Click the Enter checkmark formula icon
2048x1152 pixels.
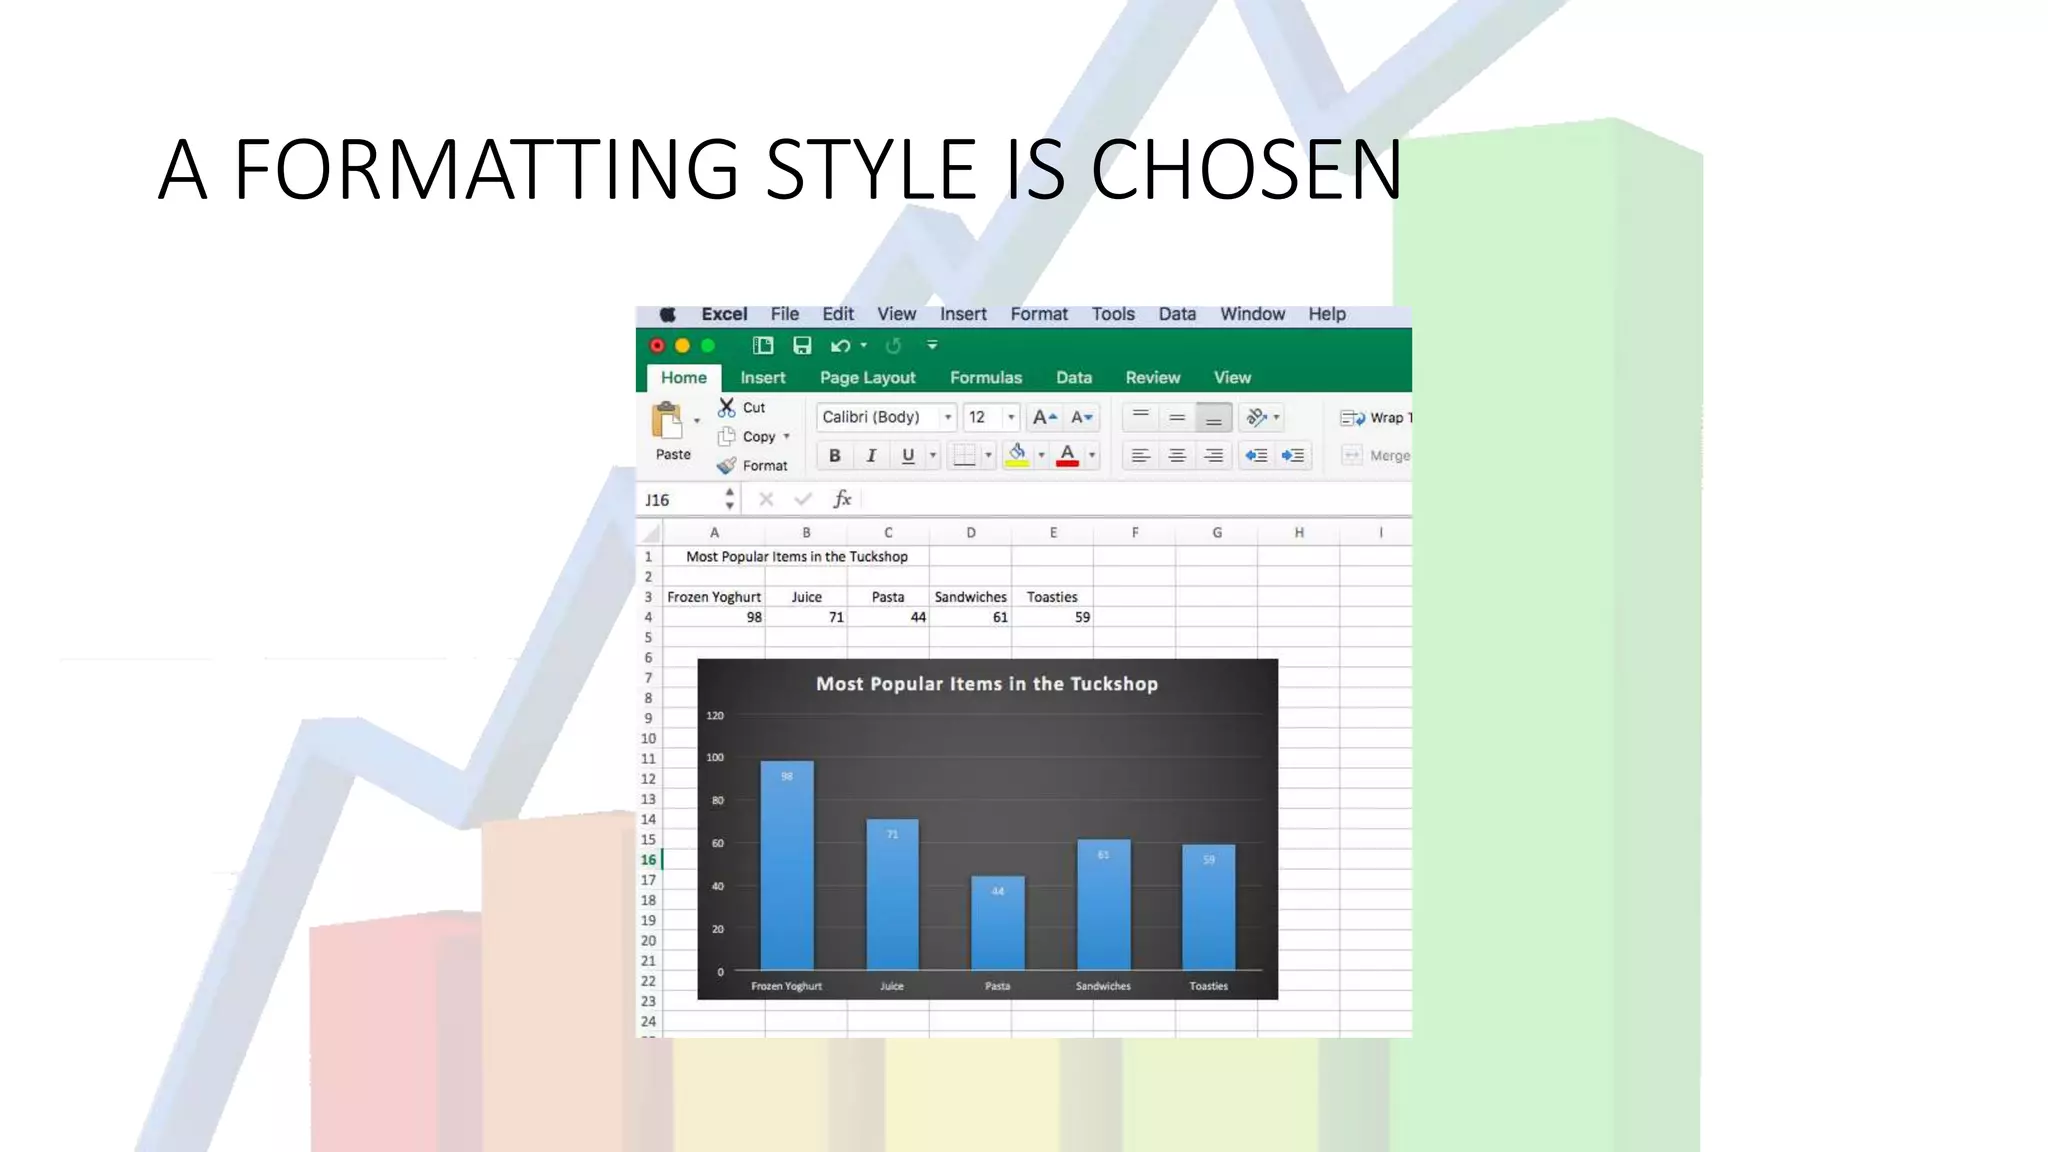(803, 499)
